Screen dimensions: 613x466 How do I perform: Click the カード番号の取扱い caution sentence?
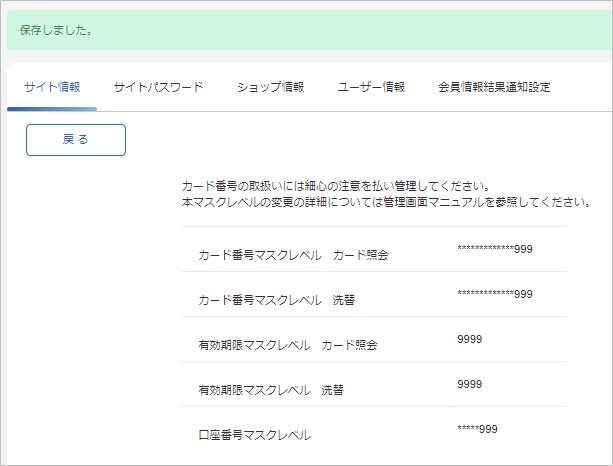(x=336, y=186)
